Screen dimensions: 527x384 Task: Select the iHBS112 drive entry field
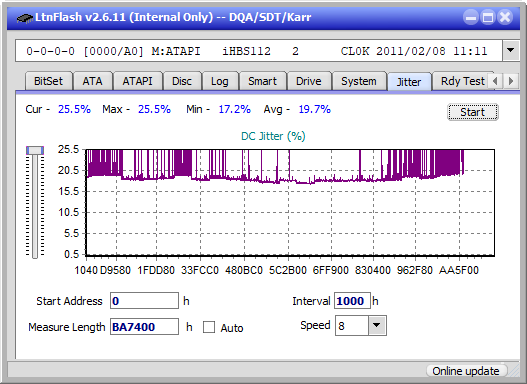click(259, 51)
